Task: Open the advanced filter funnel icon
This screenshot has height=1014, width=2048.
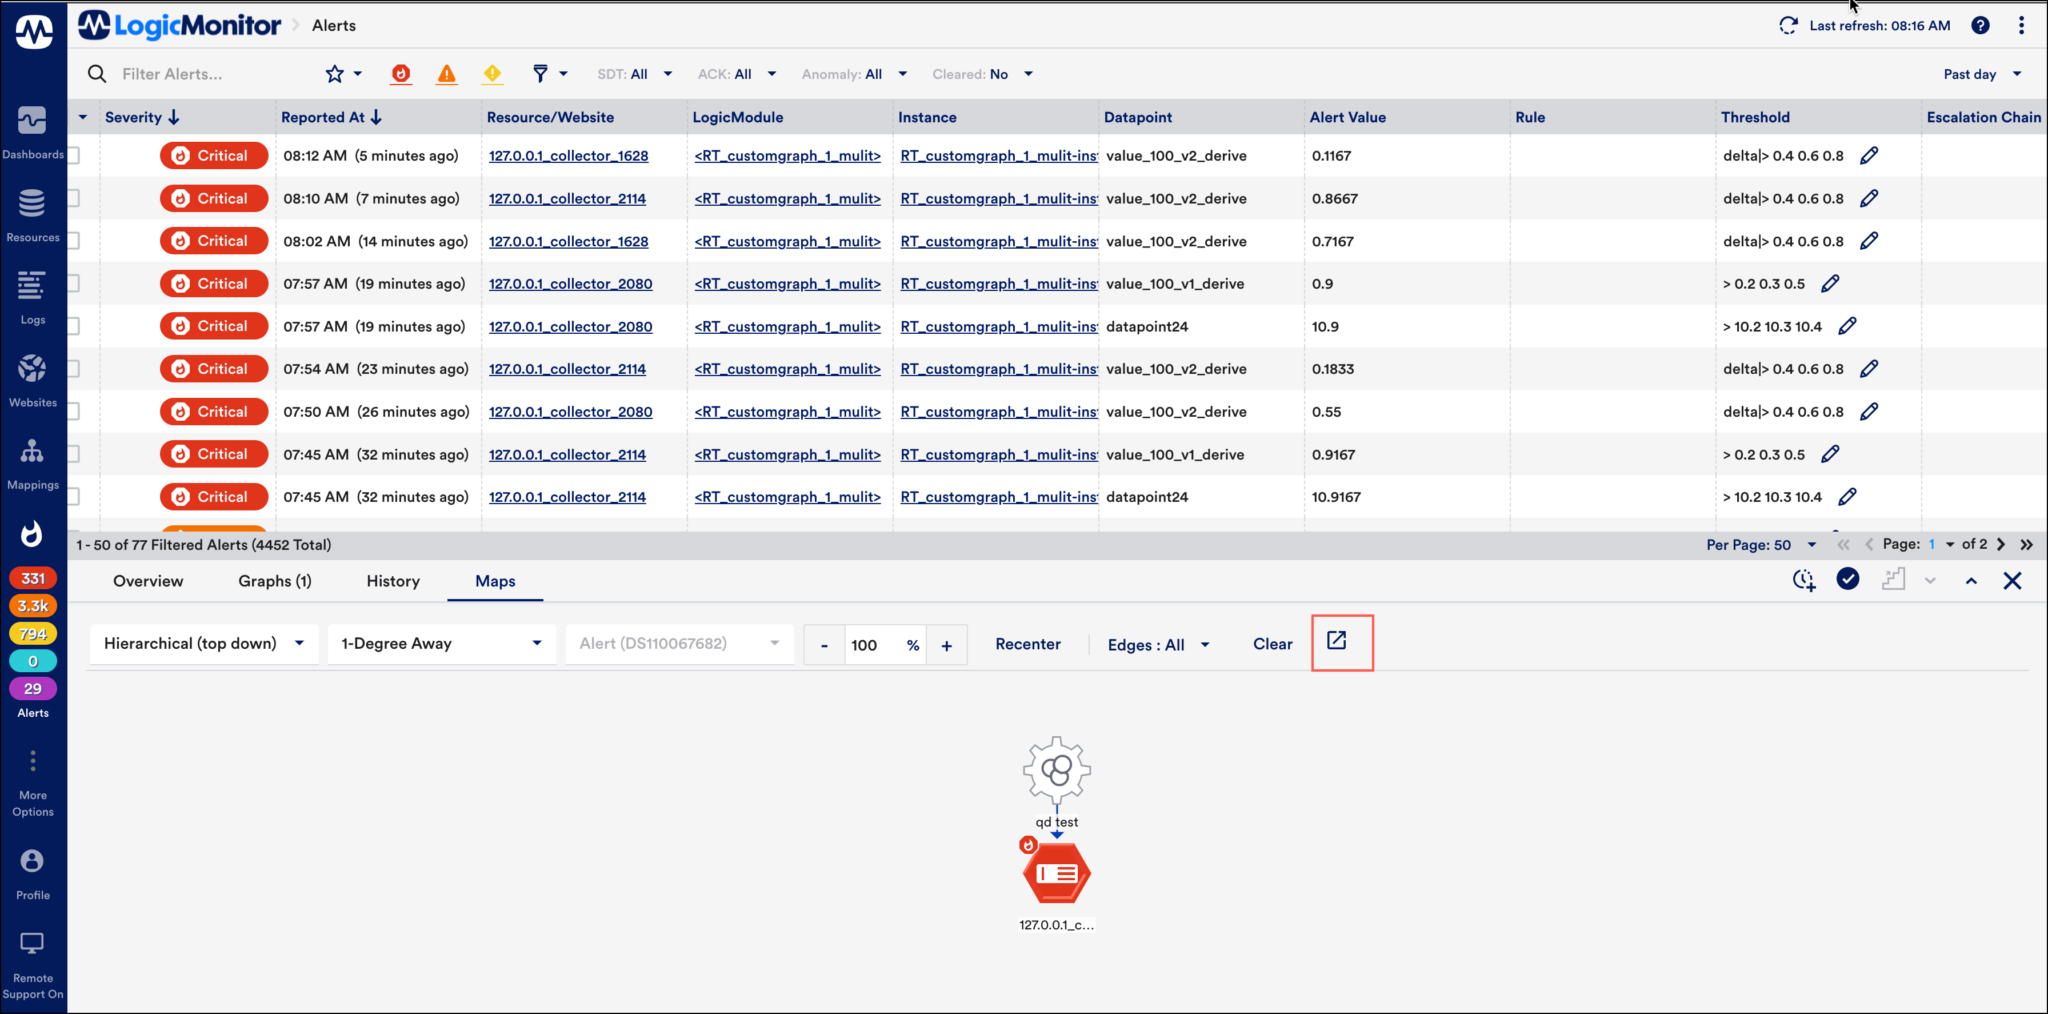Action: click(538, 73)
